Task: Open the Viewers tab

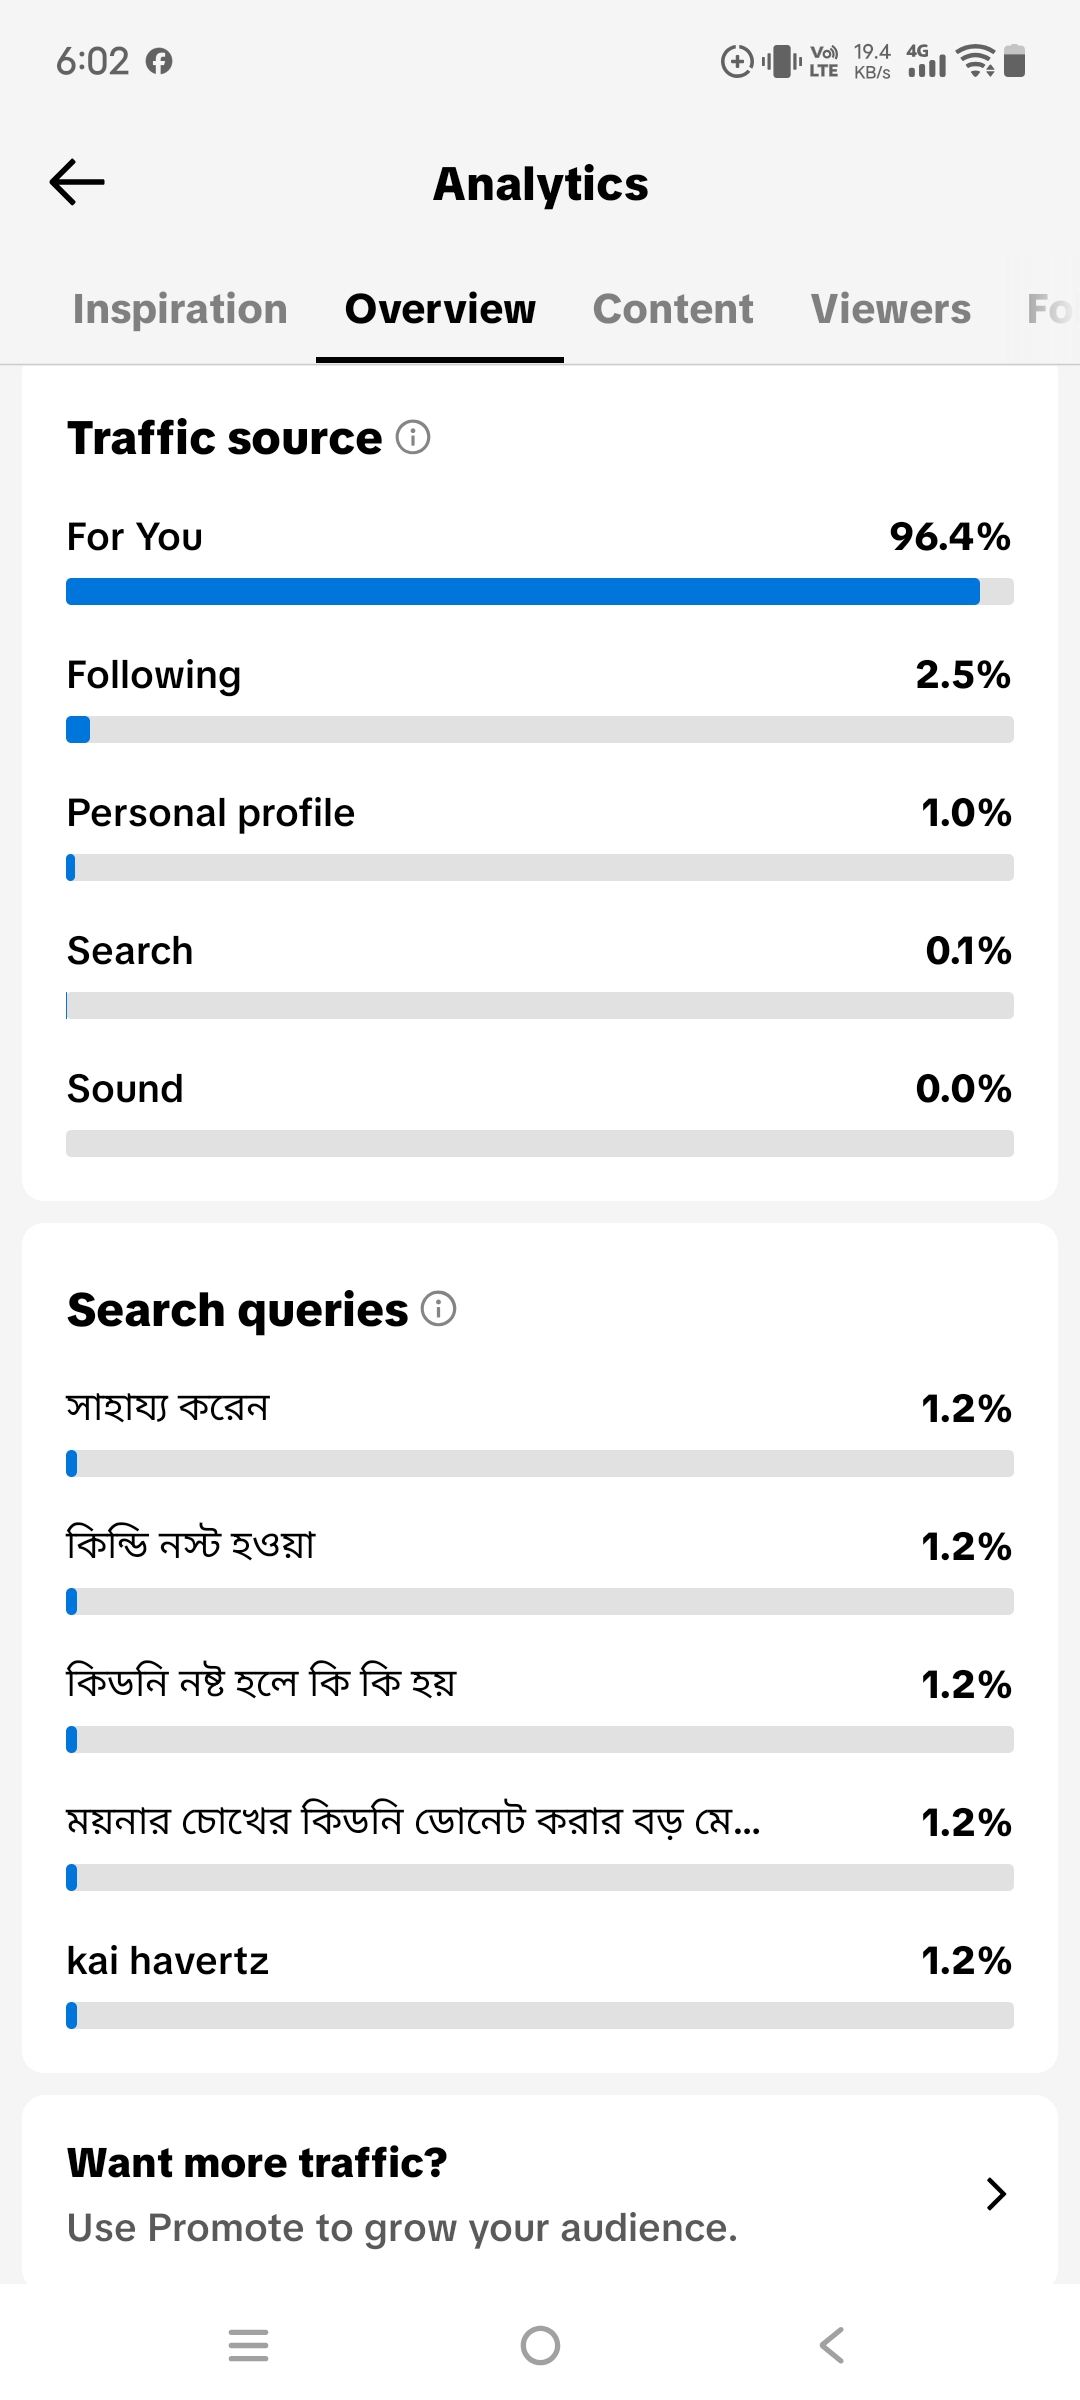Action: [891, 309]
